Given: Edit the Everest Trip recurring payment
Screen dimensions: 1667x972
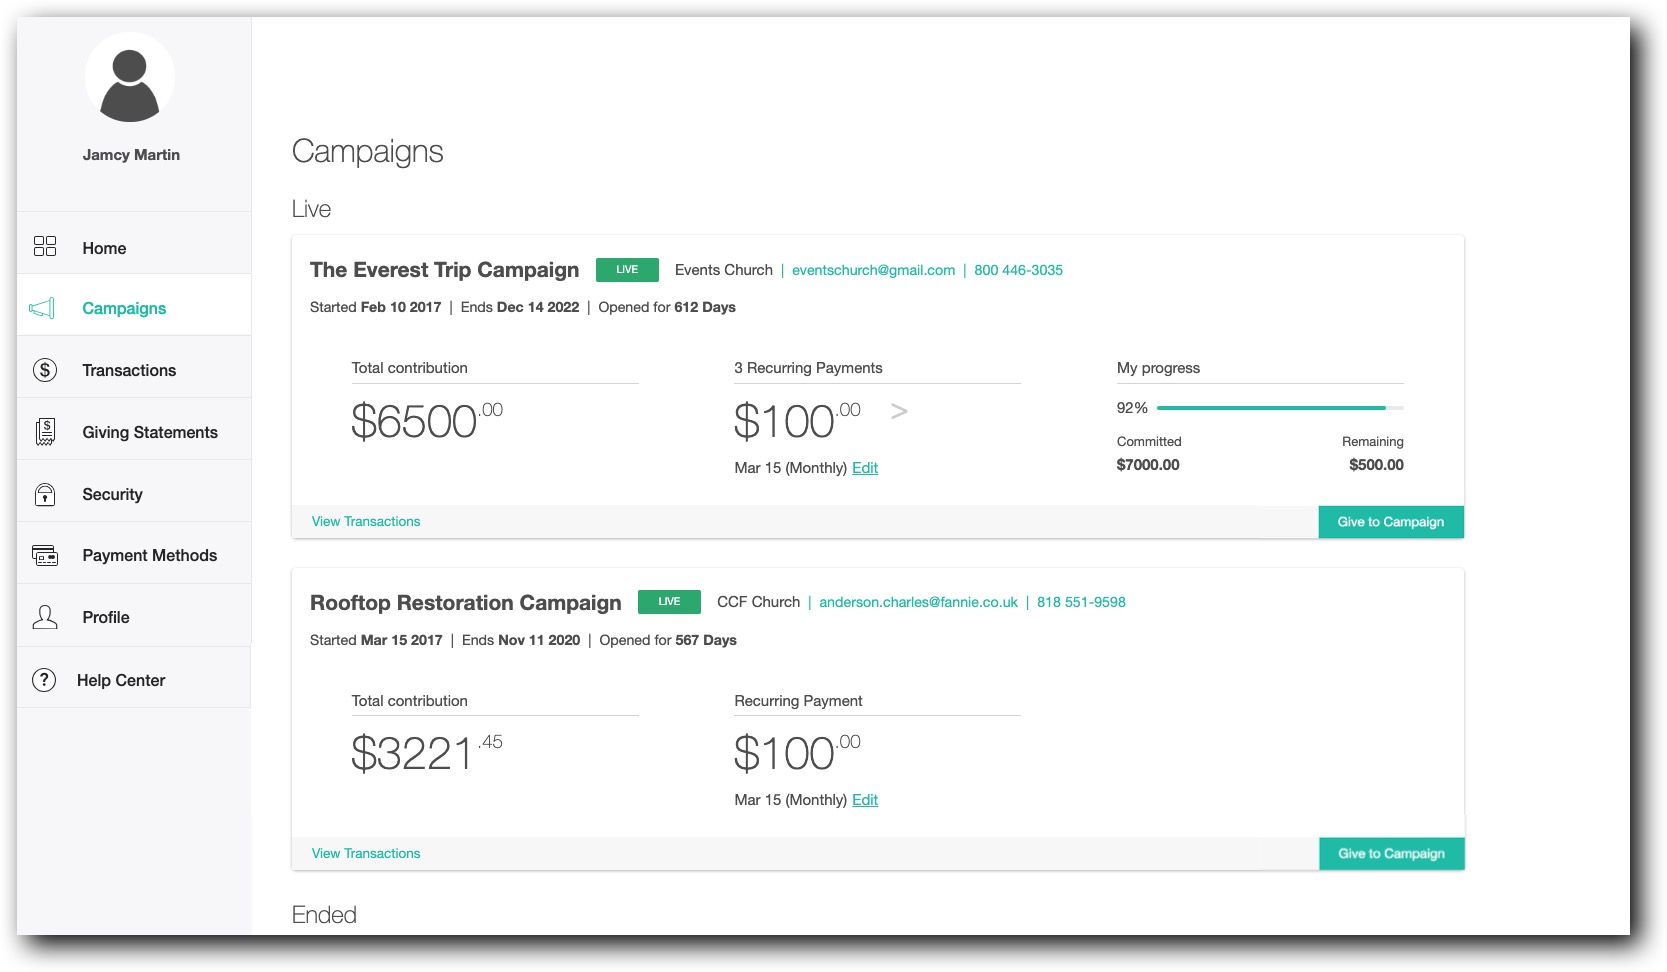Looking at the screenshot, I should (865, 468).
